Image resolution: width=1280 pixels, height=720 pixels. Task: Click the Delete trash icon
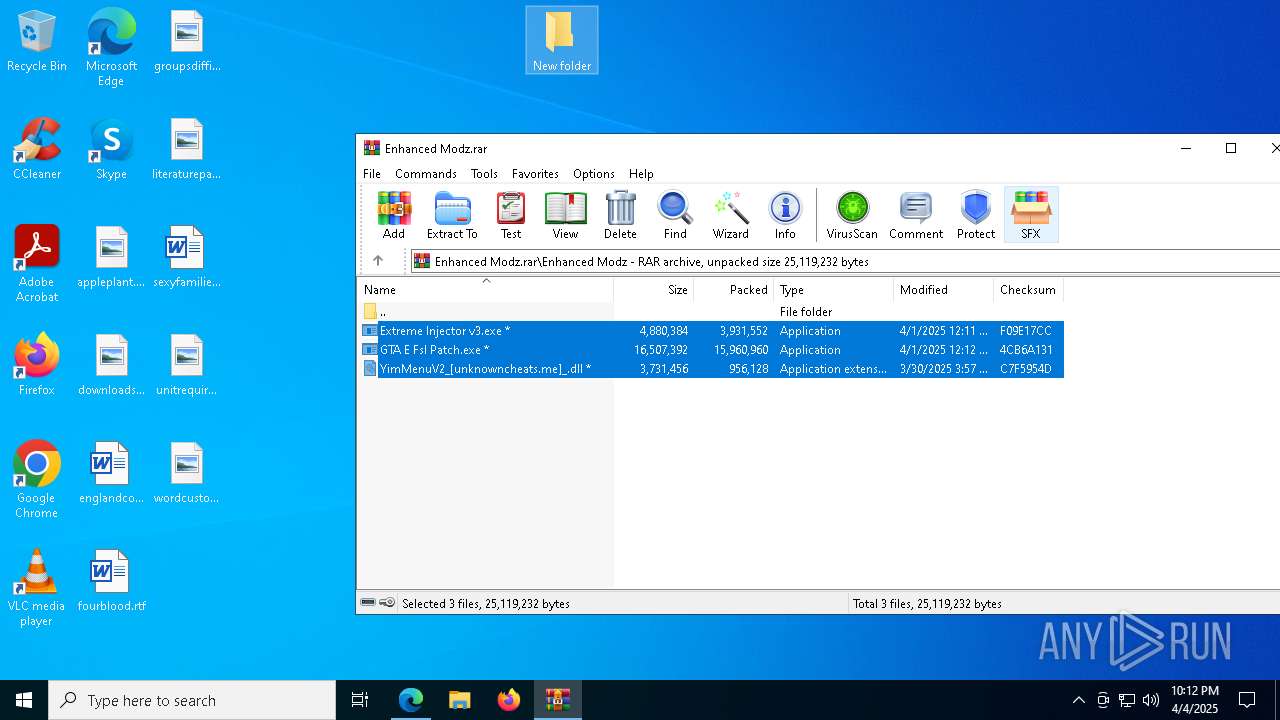click(x=620, y=215)
